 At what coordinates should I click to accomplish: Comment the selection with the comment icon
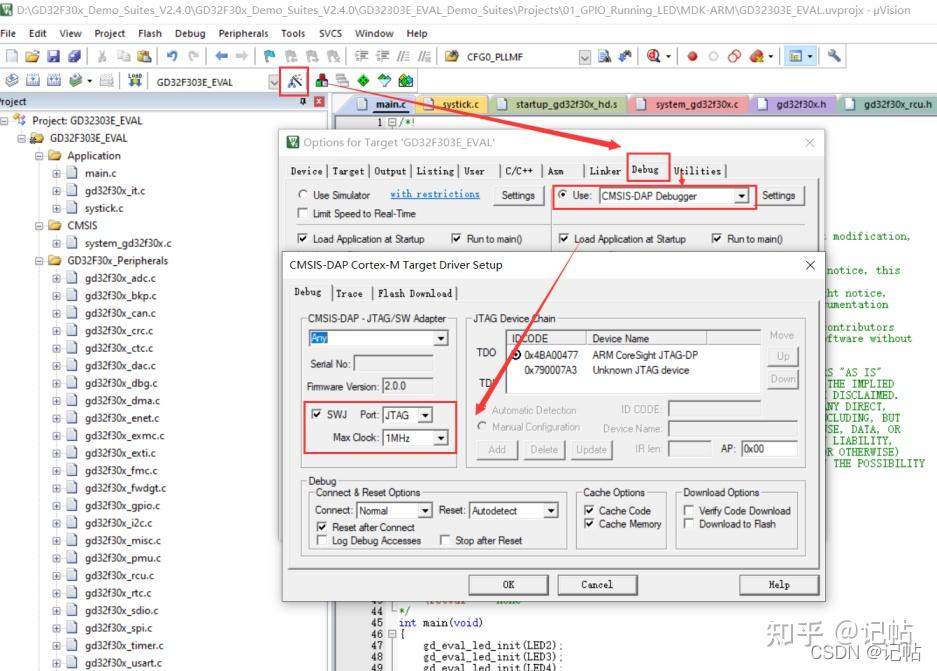tap(404, 56)
